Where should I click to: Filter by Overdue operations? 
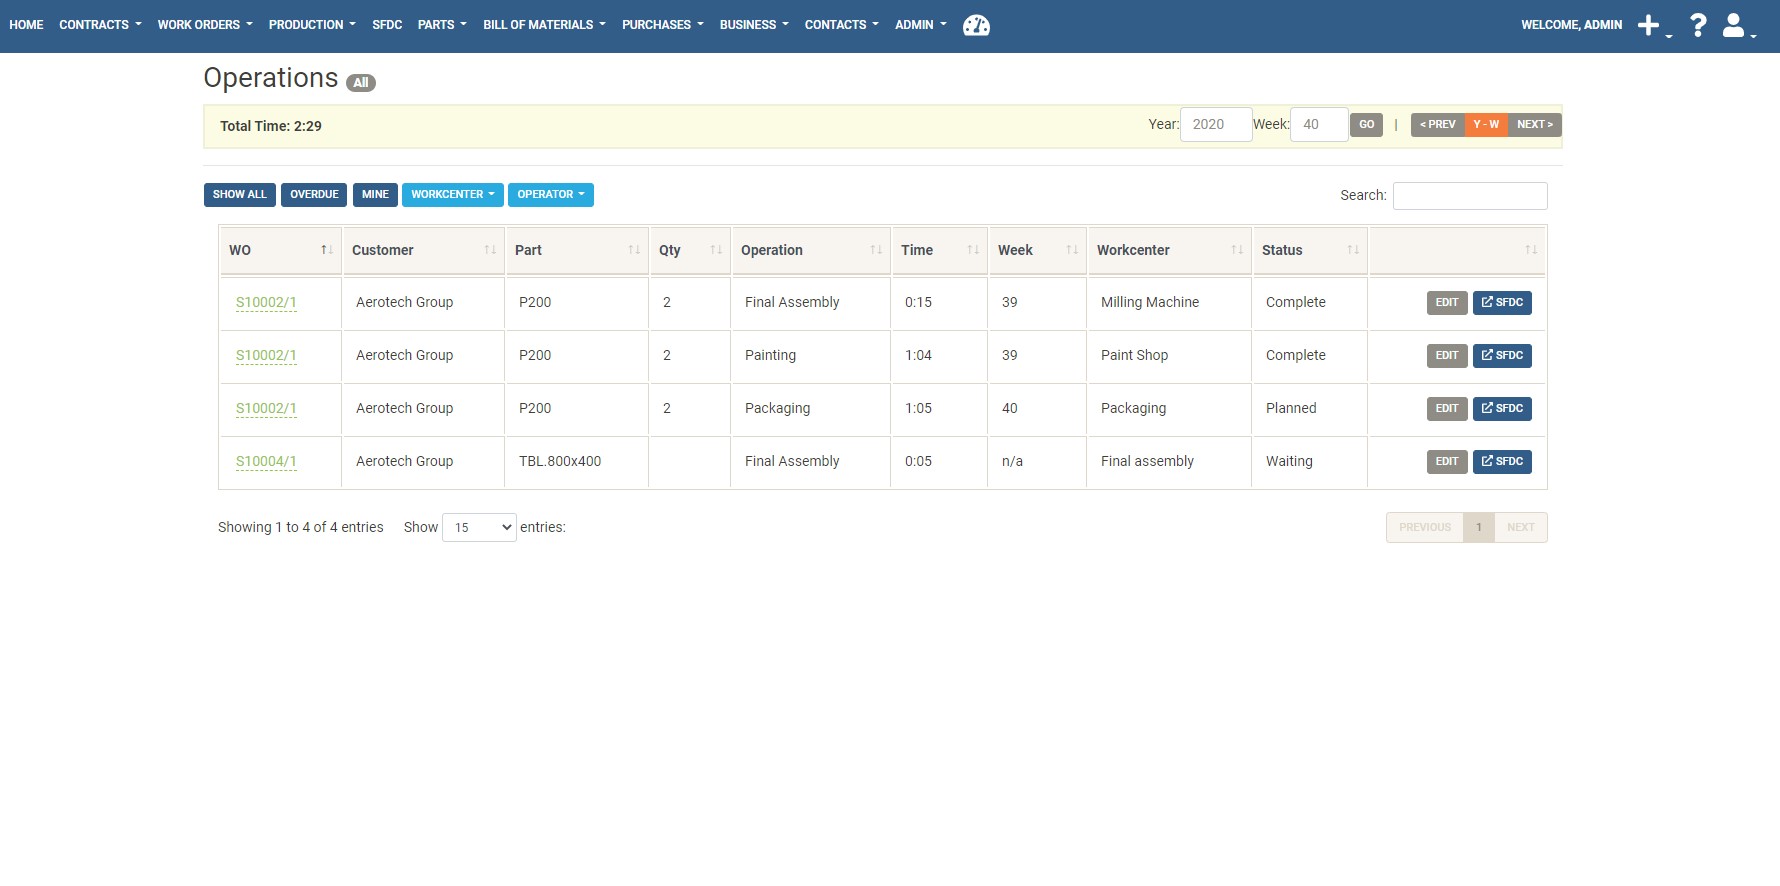314,195
